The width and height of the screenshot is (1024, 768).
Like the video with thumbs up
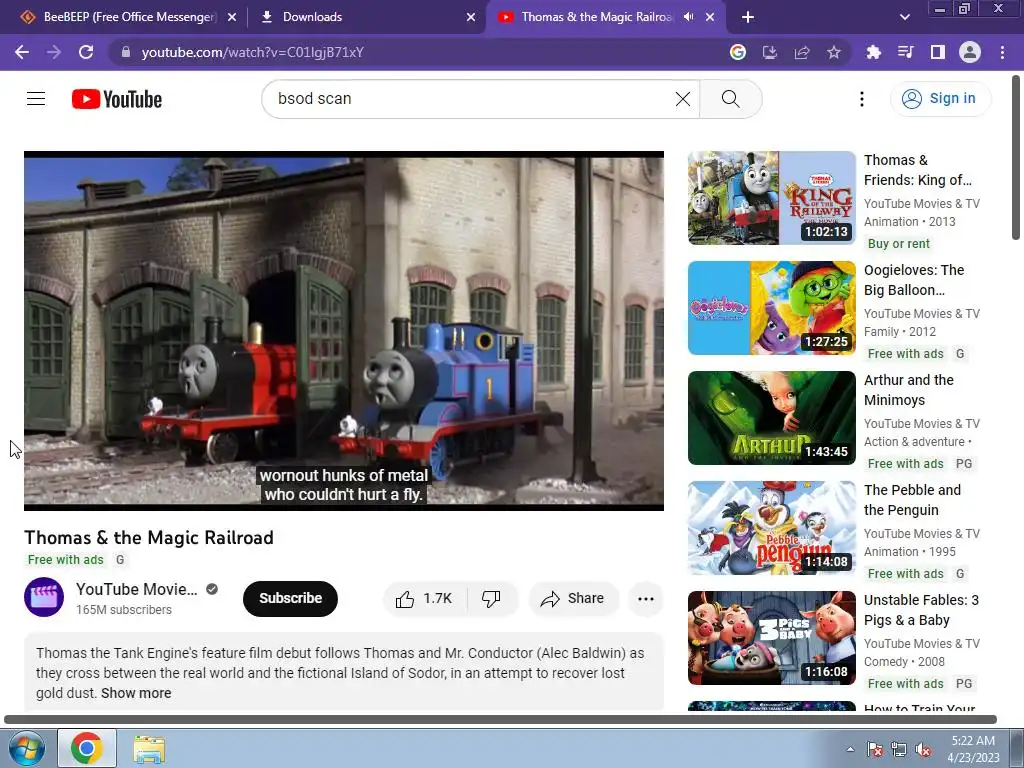(425, 598)
